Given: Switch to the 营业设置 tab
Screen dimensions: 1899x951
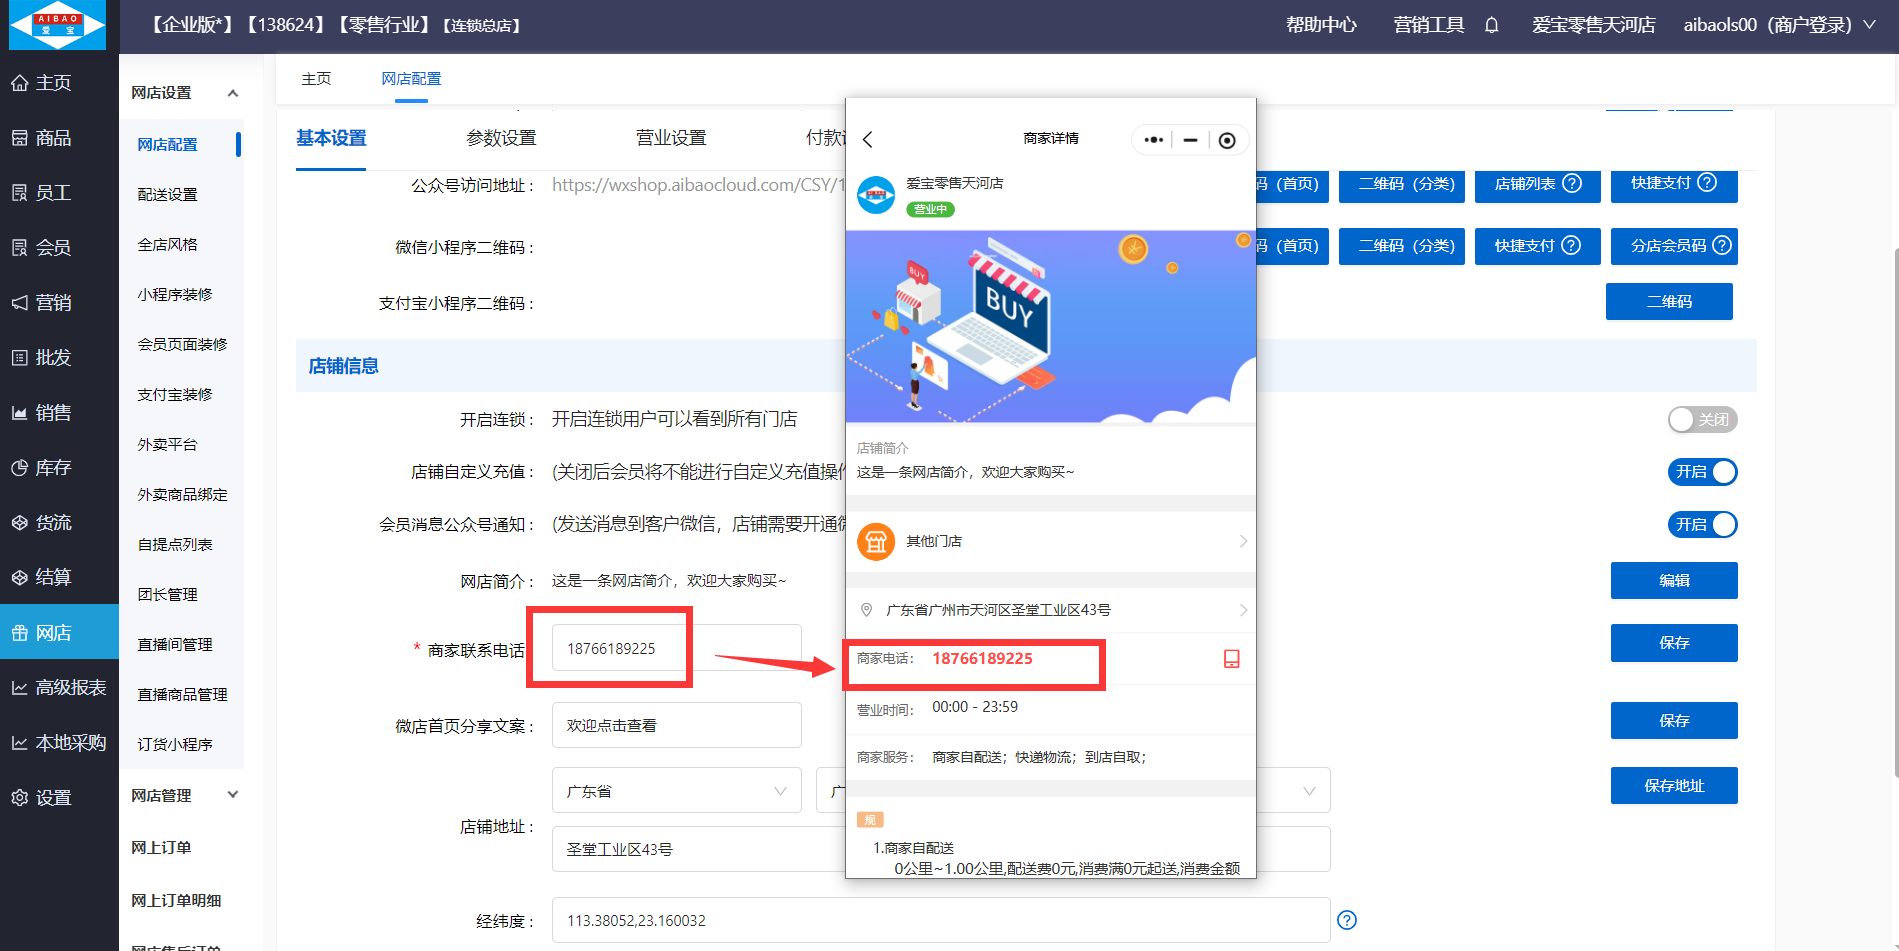Looking at the screenshot, I should [671, 138].
